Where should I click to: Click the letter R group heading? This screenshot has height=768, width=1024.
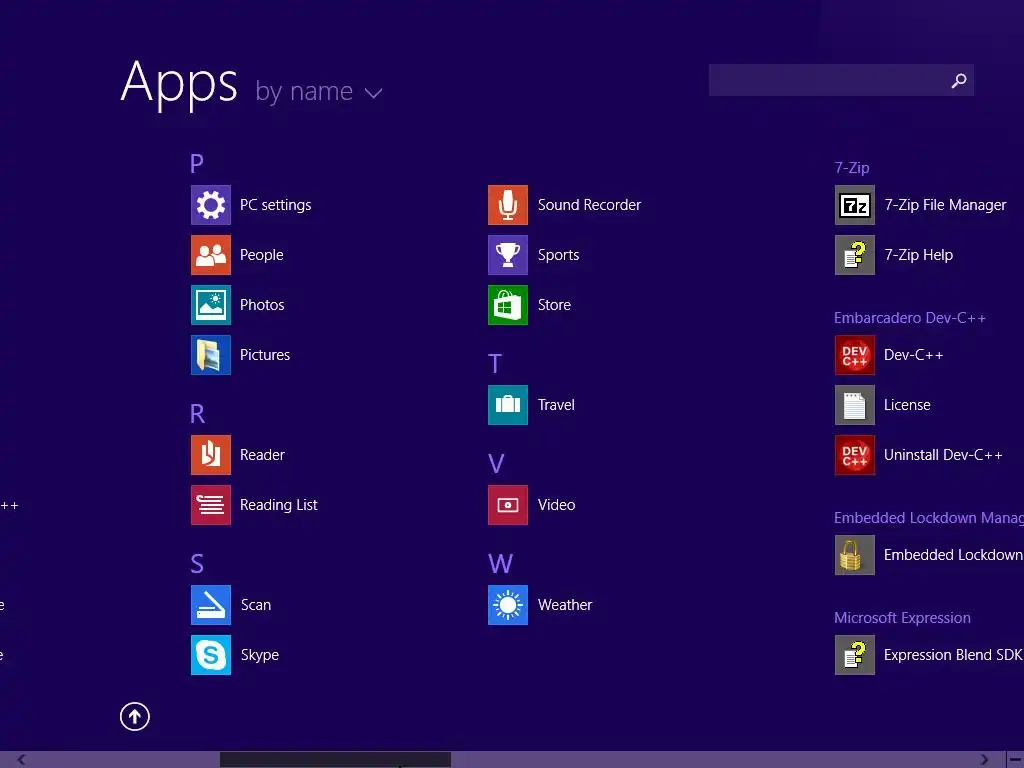[197, 413]
